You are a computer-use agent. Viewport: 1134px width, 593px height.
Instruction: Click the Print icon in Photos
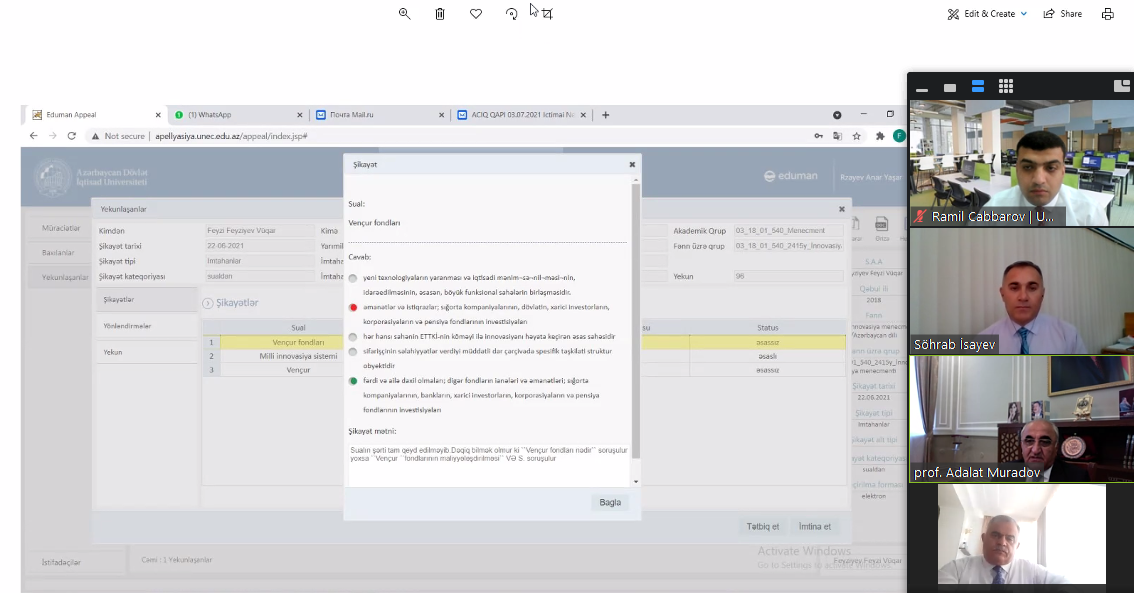pos(1107,14)
